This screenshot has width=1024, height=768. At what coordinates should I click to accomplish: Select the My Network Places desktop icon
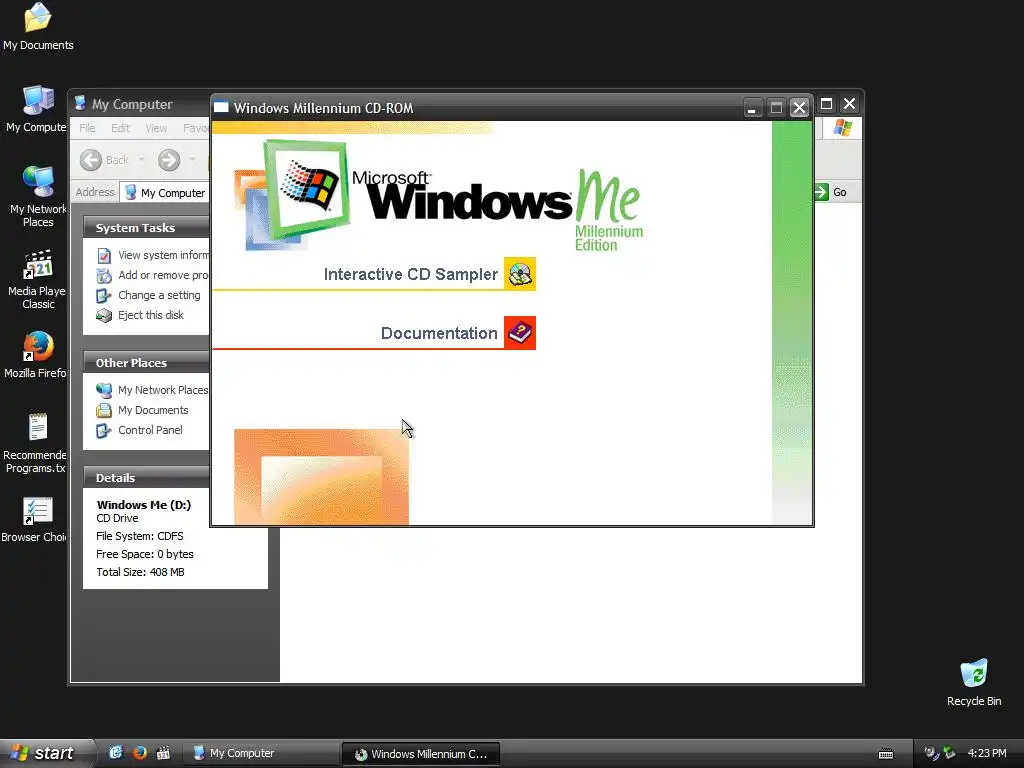click(x=38, y=196)
